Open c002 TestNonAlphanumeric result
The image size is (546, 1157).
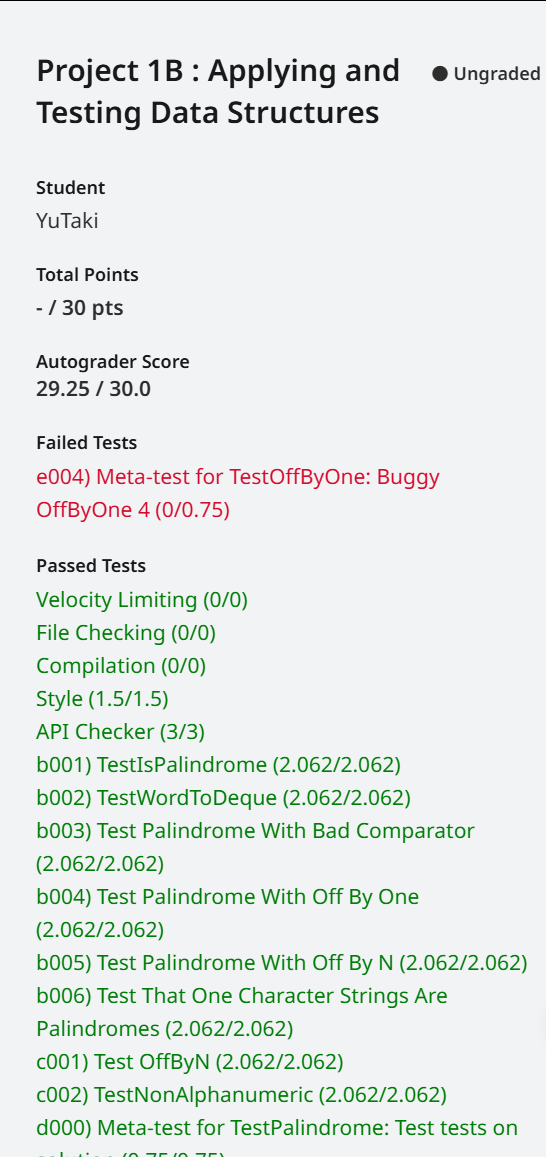pos(241,1095)
